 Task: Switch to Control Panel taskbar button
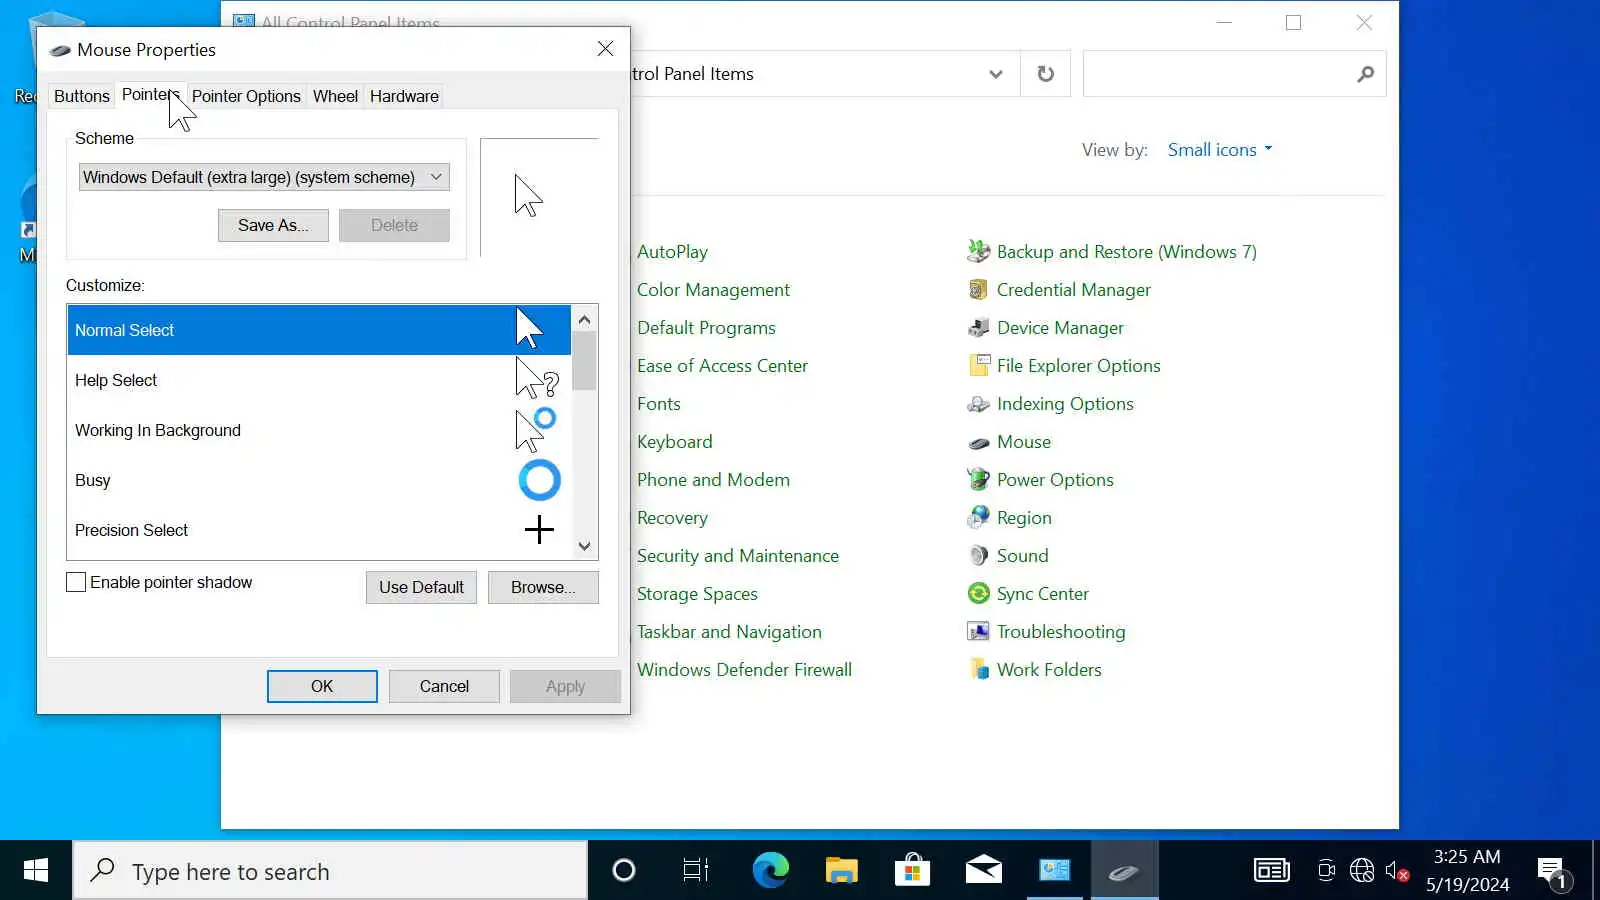[1054, 871]
